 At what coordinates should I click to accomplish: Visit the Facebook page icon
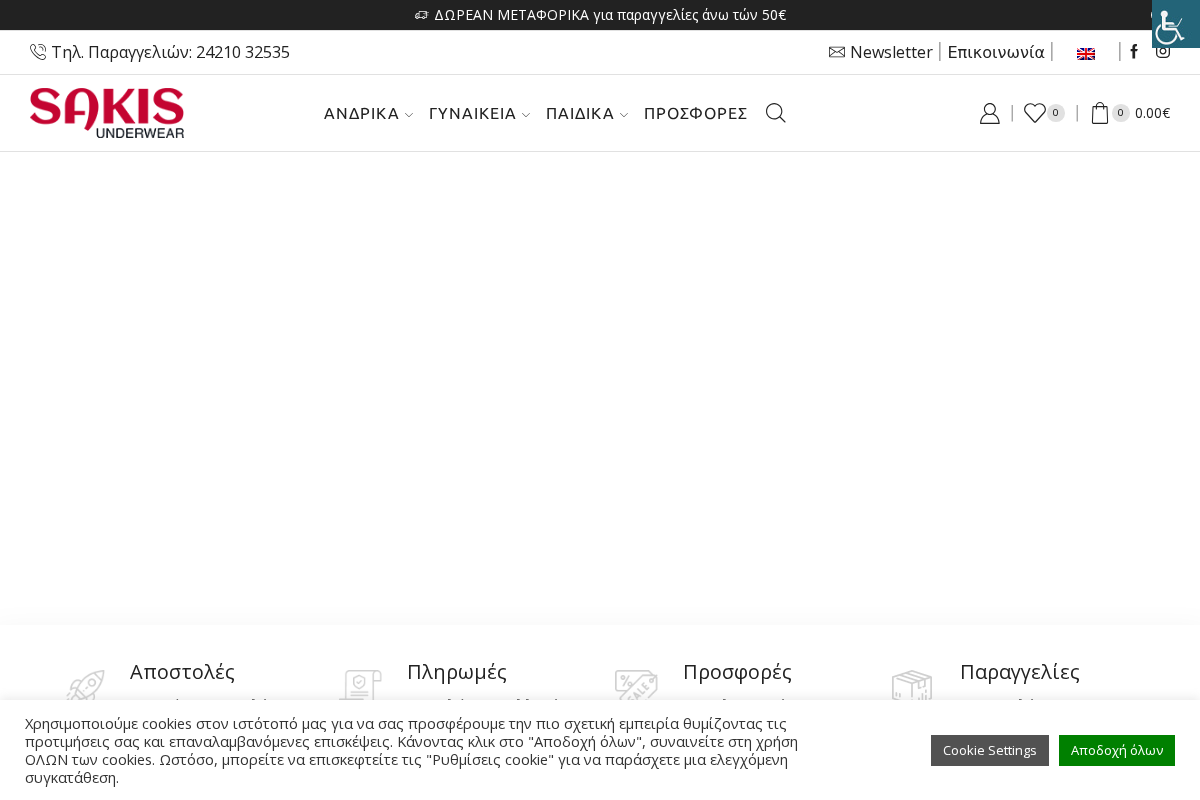coord(1134,52)
